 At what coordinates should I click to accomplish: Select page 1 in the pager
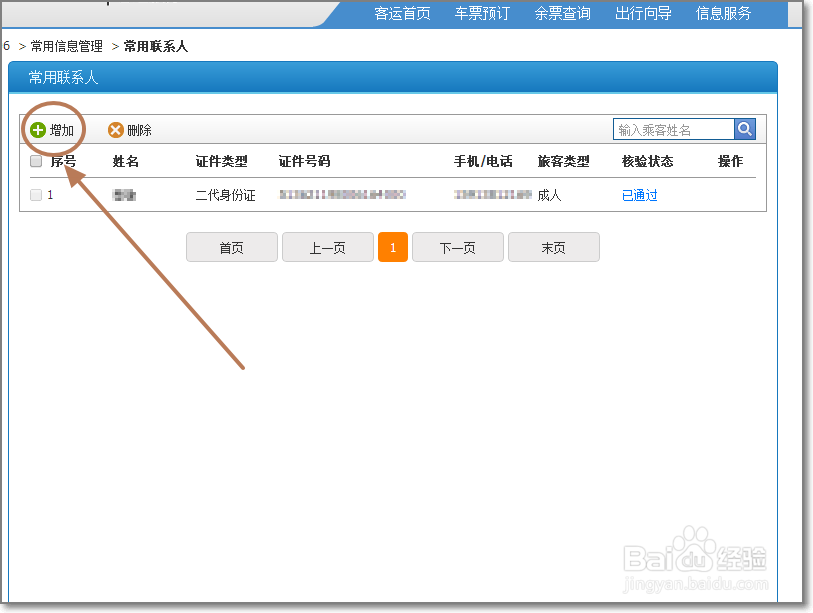click(x=393, y=247)
